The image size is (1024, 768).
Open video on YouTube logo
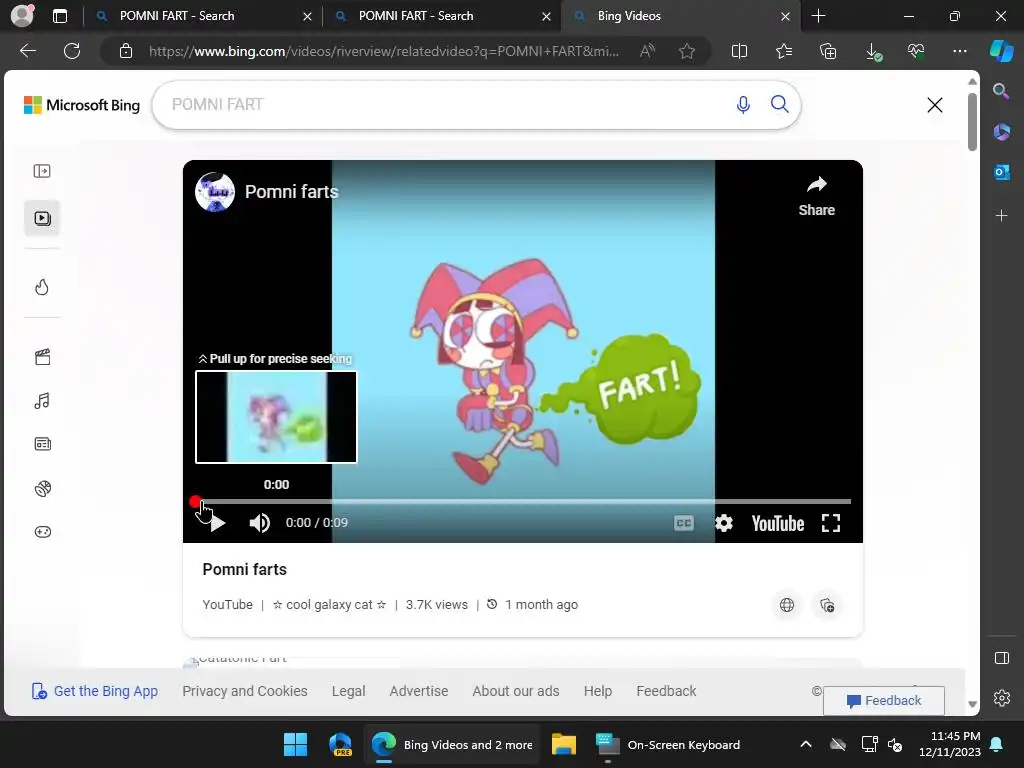point(778,523)
